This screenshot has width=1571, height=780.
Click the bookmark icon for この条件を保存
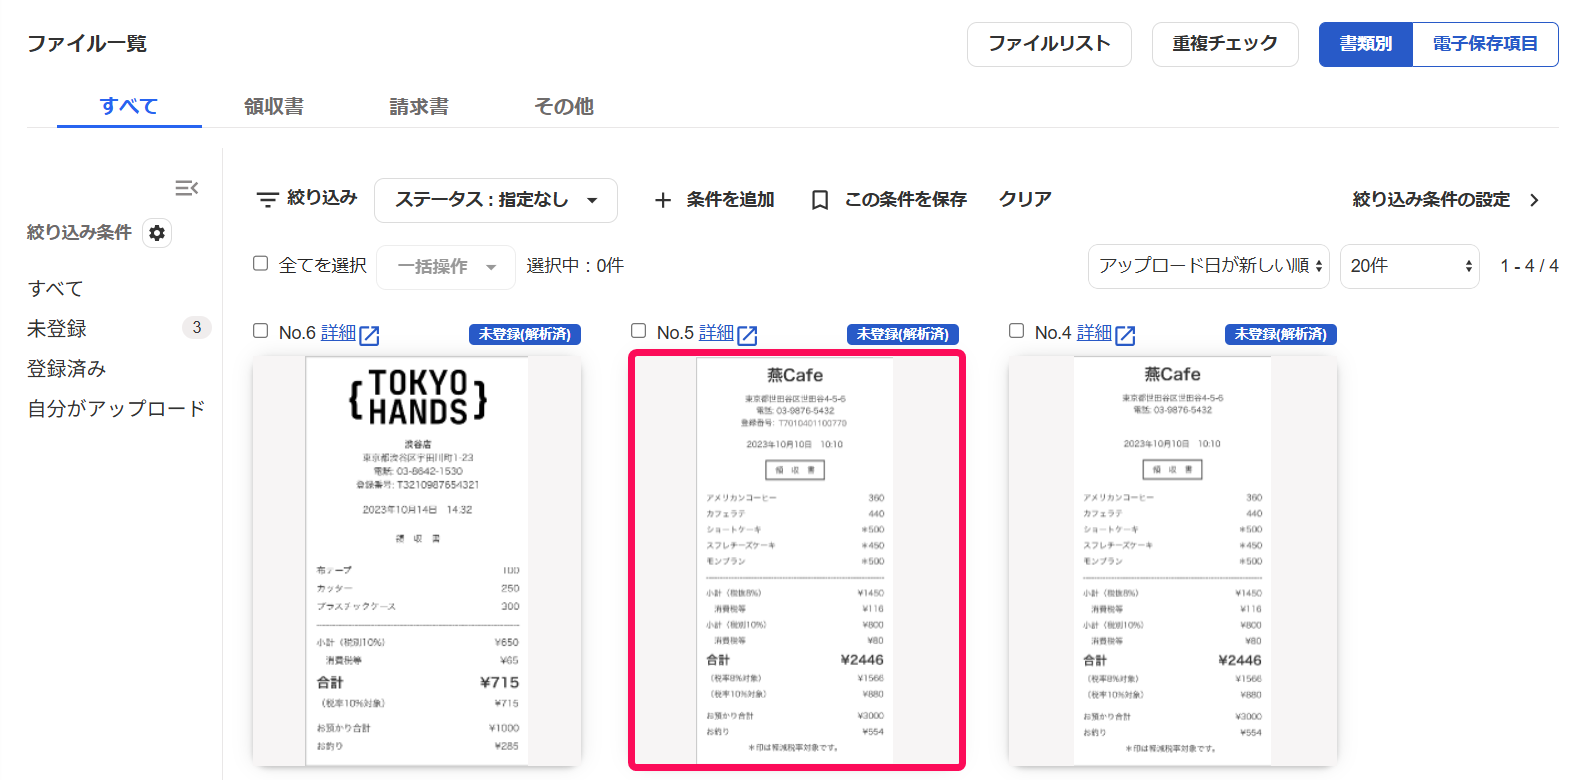[820, 201]
